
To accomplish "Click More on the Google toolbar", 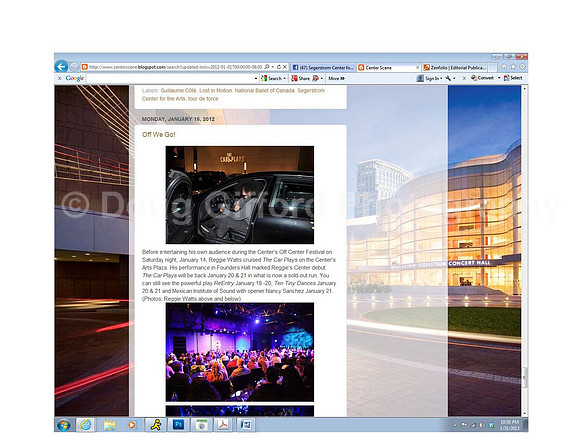I will pyautogui.click(x=336, y=78).
